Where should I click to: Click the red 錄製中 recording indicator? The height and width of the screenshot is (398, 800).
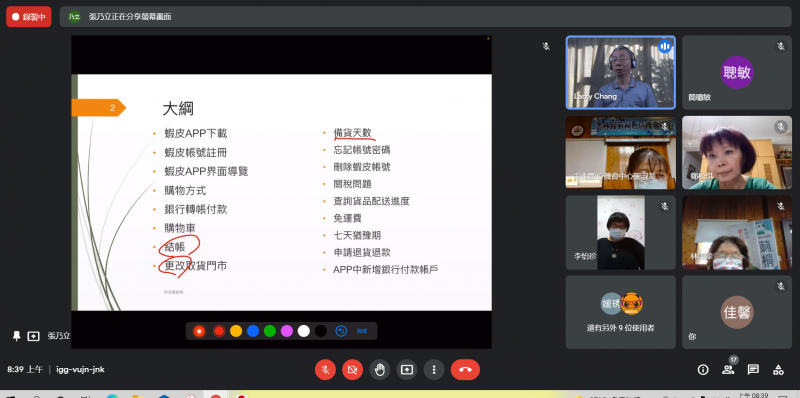29,16
